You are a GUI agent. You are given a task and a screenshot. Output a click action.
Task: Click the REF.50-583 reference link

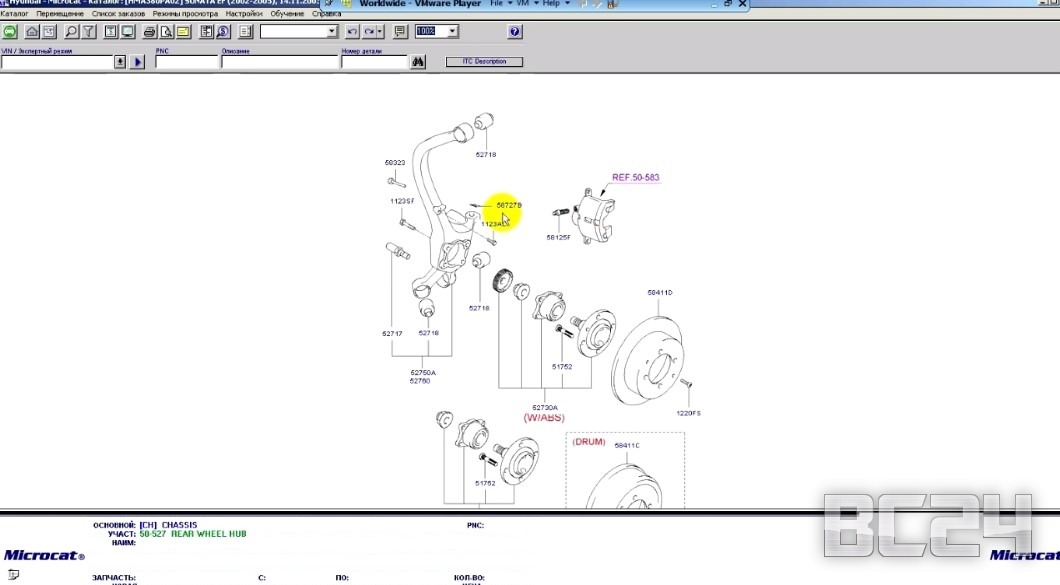point(635,178)
